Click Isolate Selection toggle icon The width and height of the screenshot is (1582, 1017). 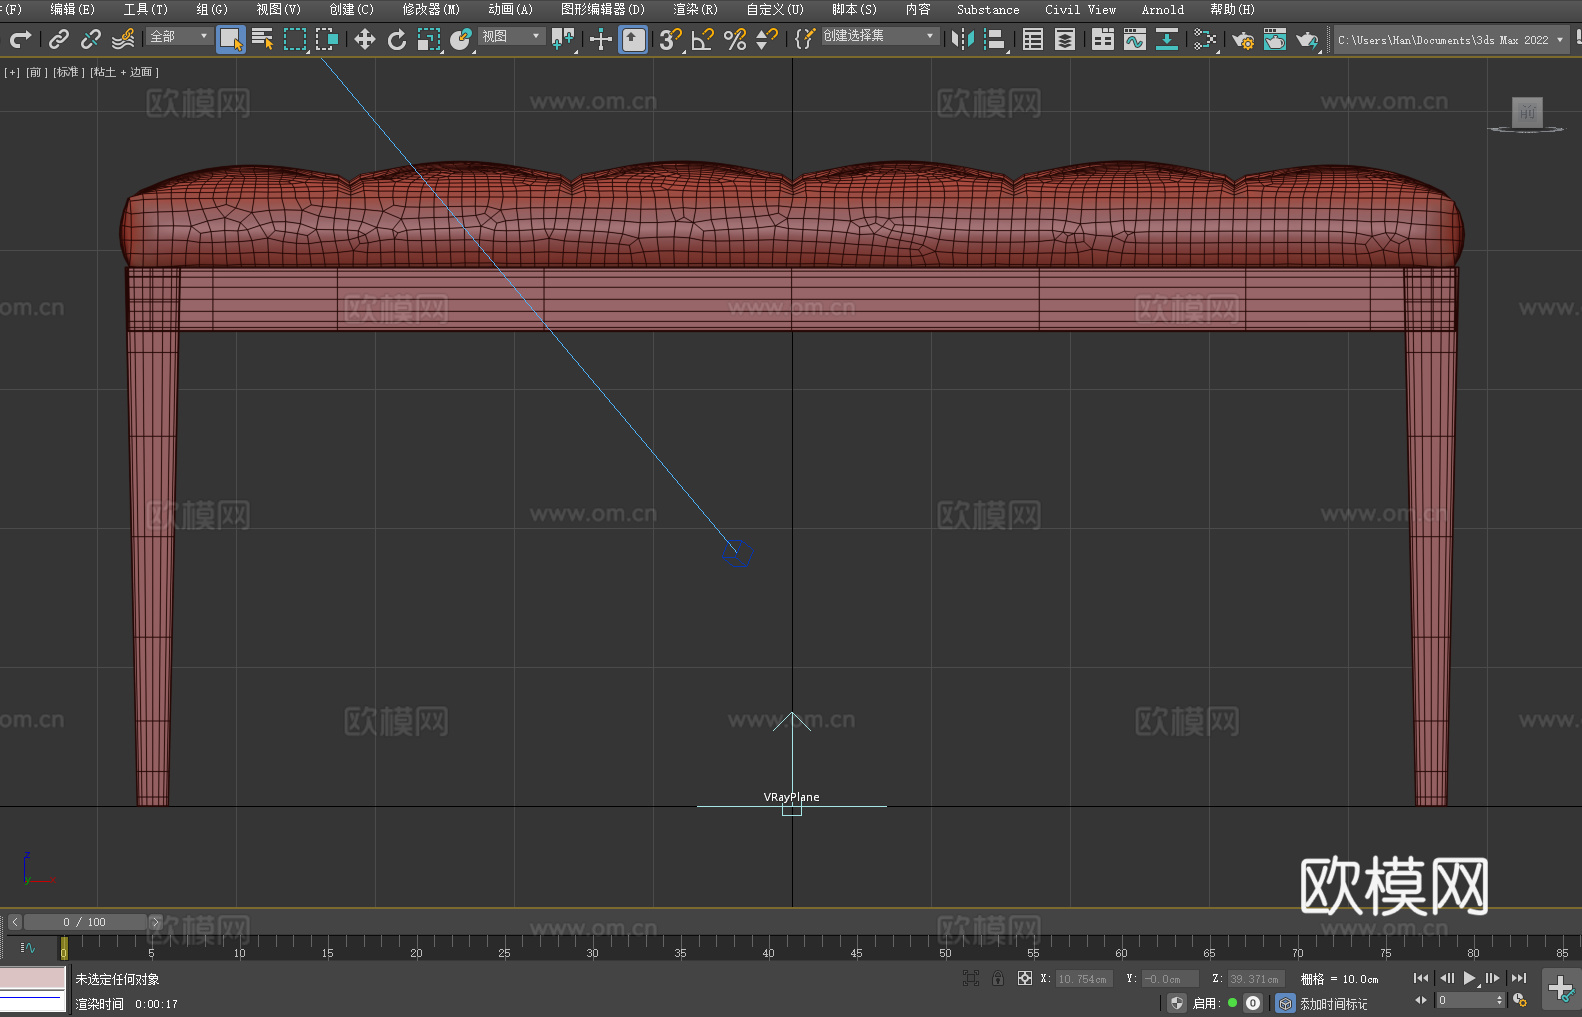coord(971,978)
